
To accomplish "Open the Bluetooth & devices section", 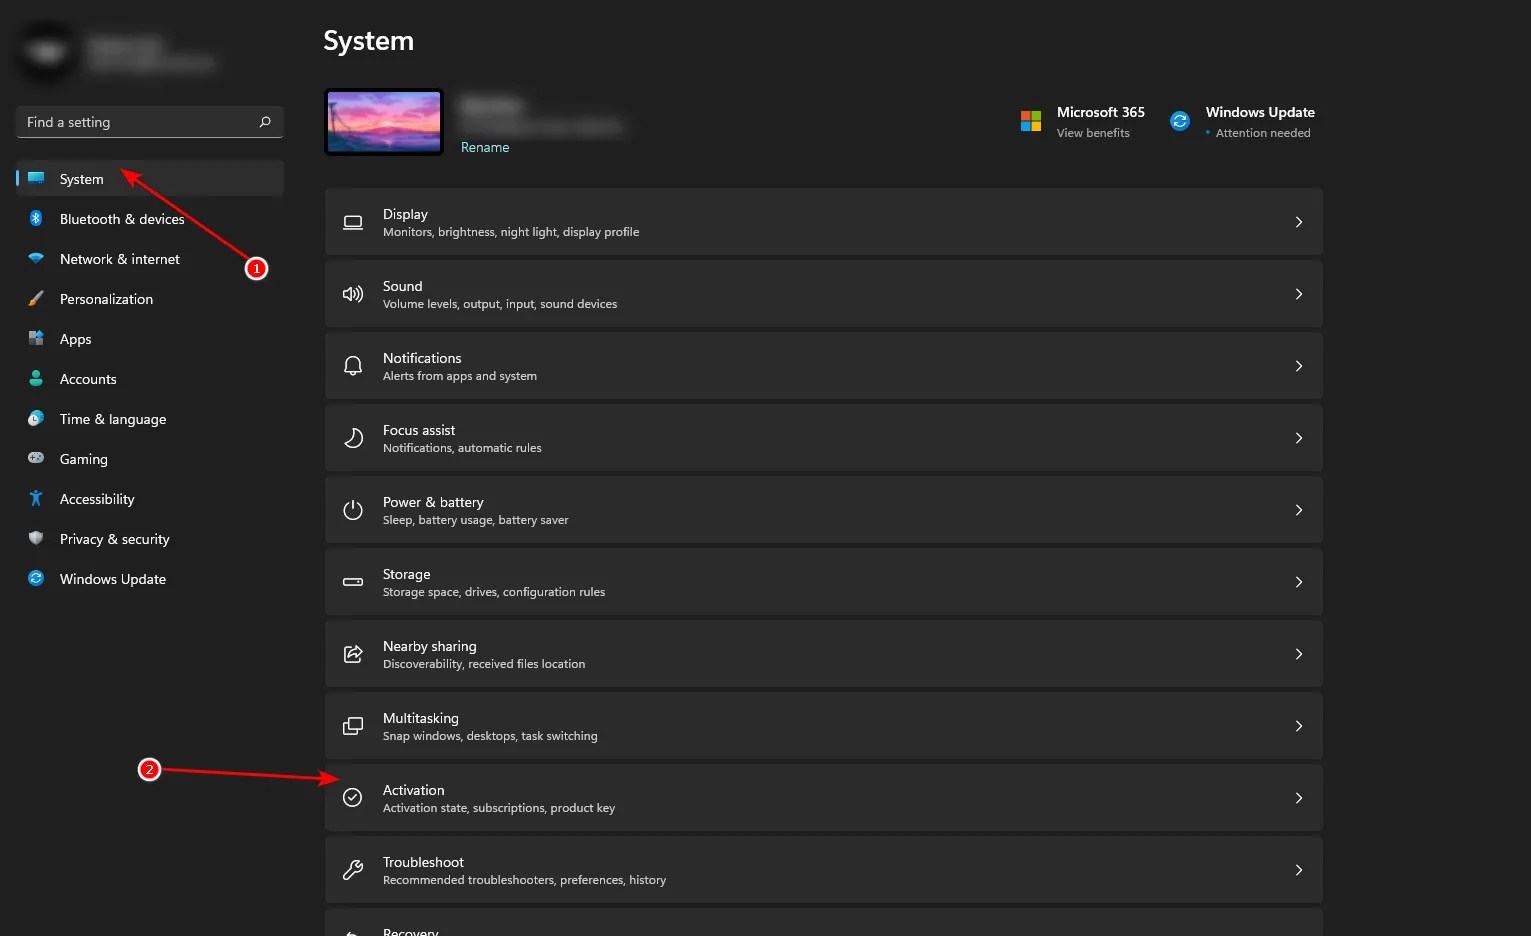I will pos(120,218).
